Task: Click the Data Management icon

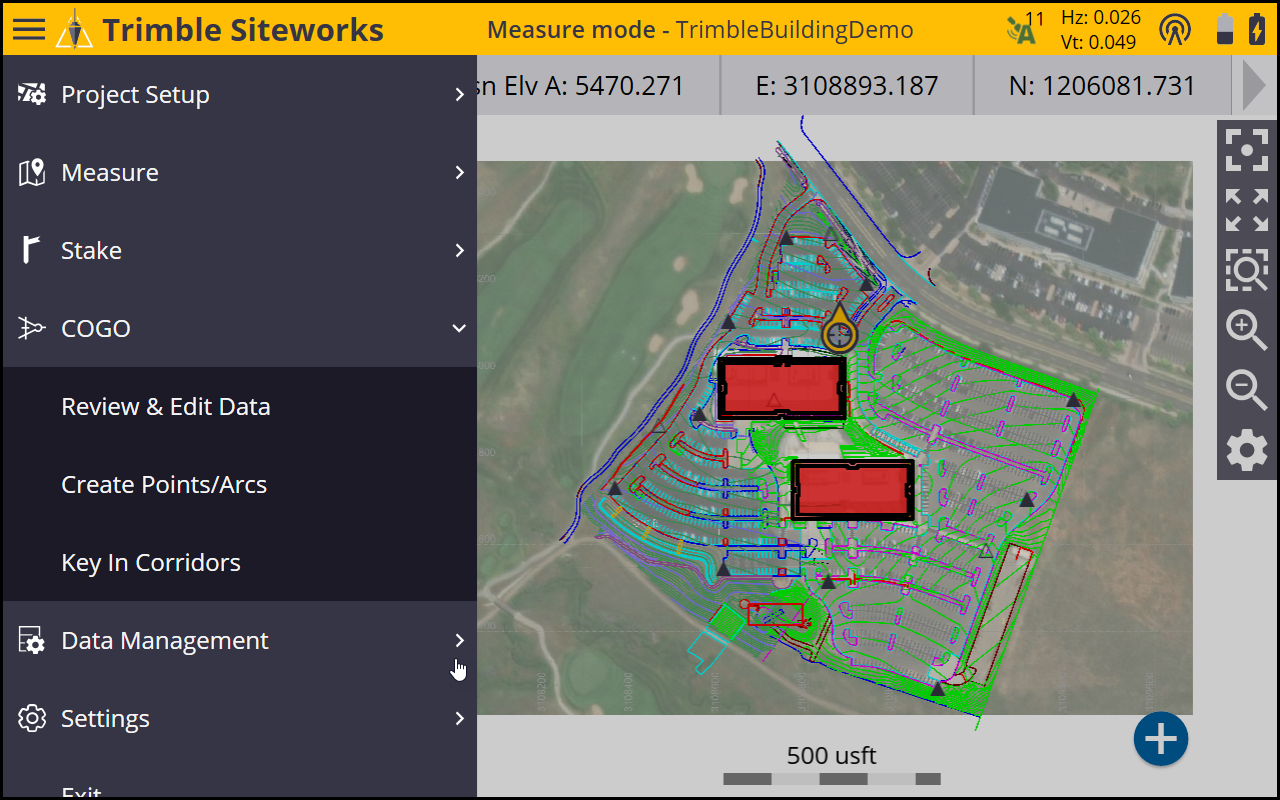Action: [x=32, y=640]
